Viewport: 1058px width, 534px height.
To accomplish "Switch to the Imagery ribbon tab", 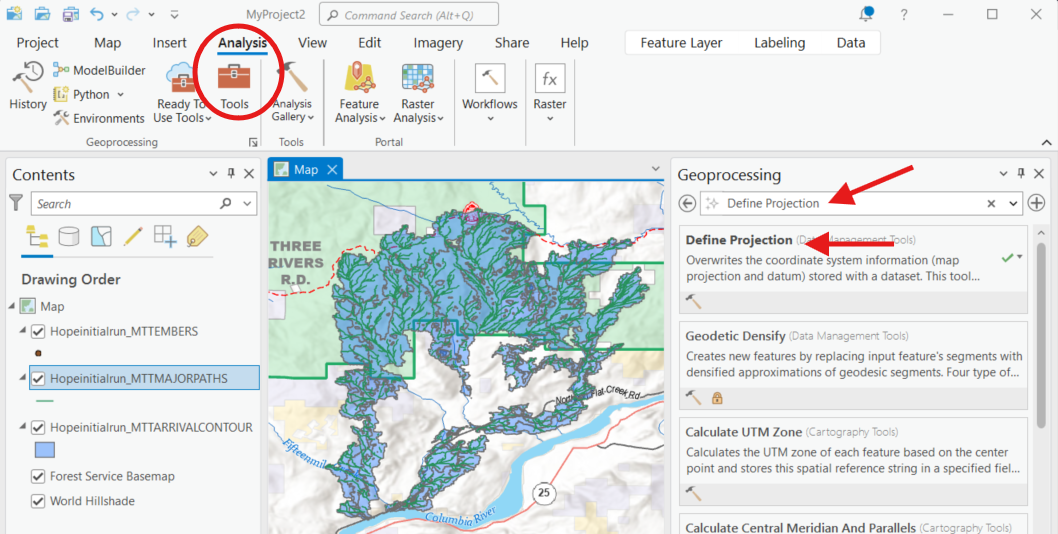I will [x=438, y=43].
